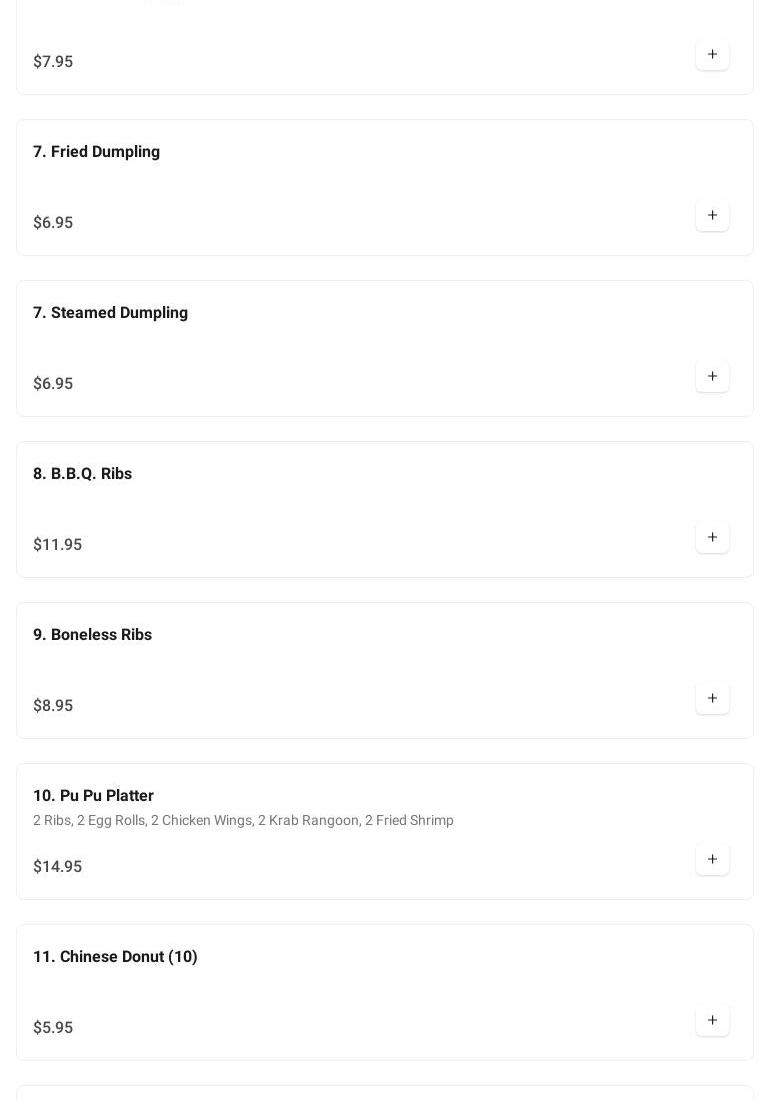
Task: Add Pu Pu Platter with plus icon
Action: (712, 859)
